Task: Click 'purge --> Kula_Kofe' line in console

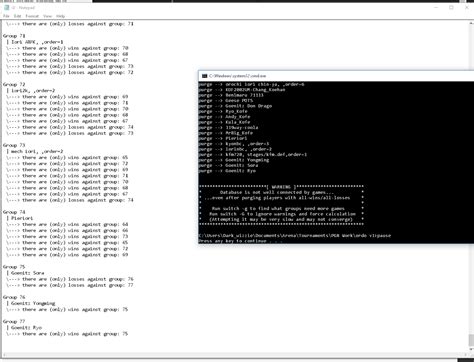Action: coord(224,122)
